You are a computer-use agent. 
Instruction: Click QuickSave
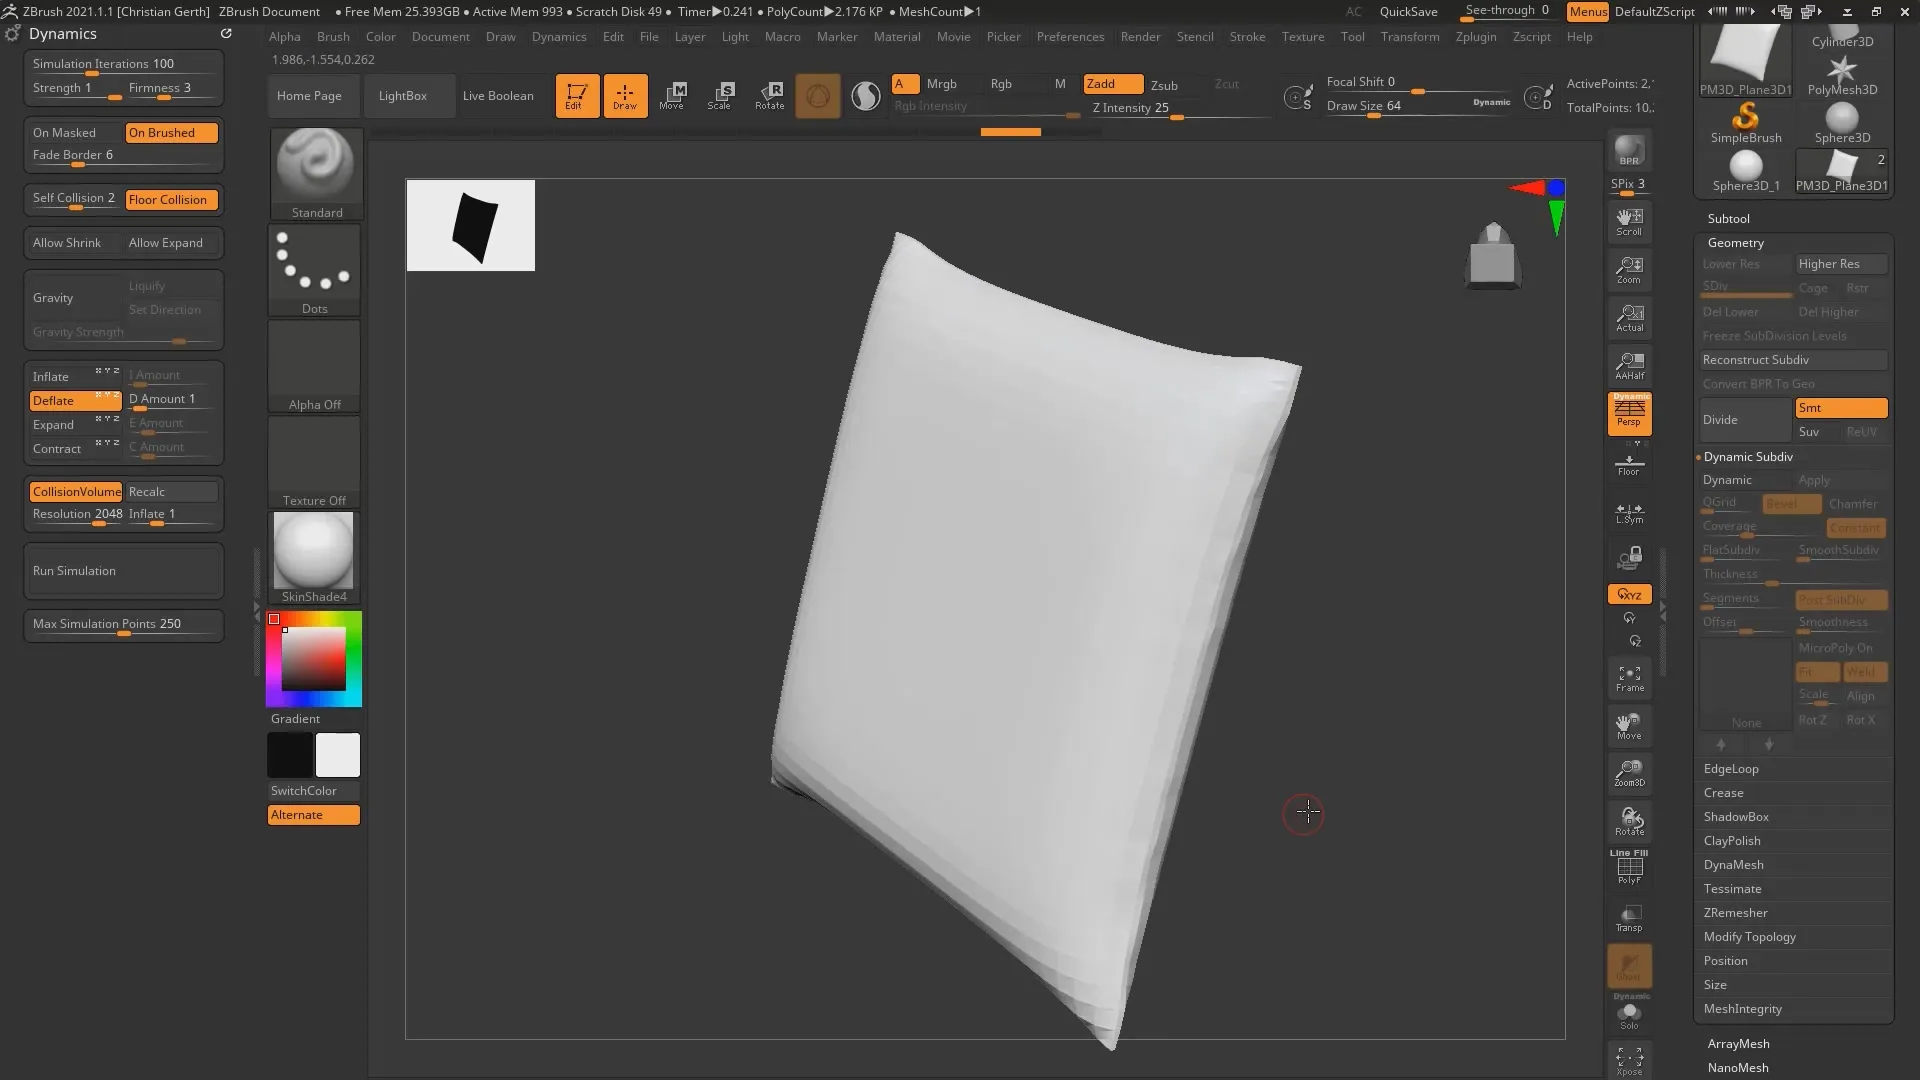[x=1408, y=12]
